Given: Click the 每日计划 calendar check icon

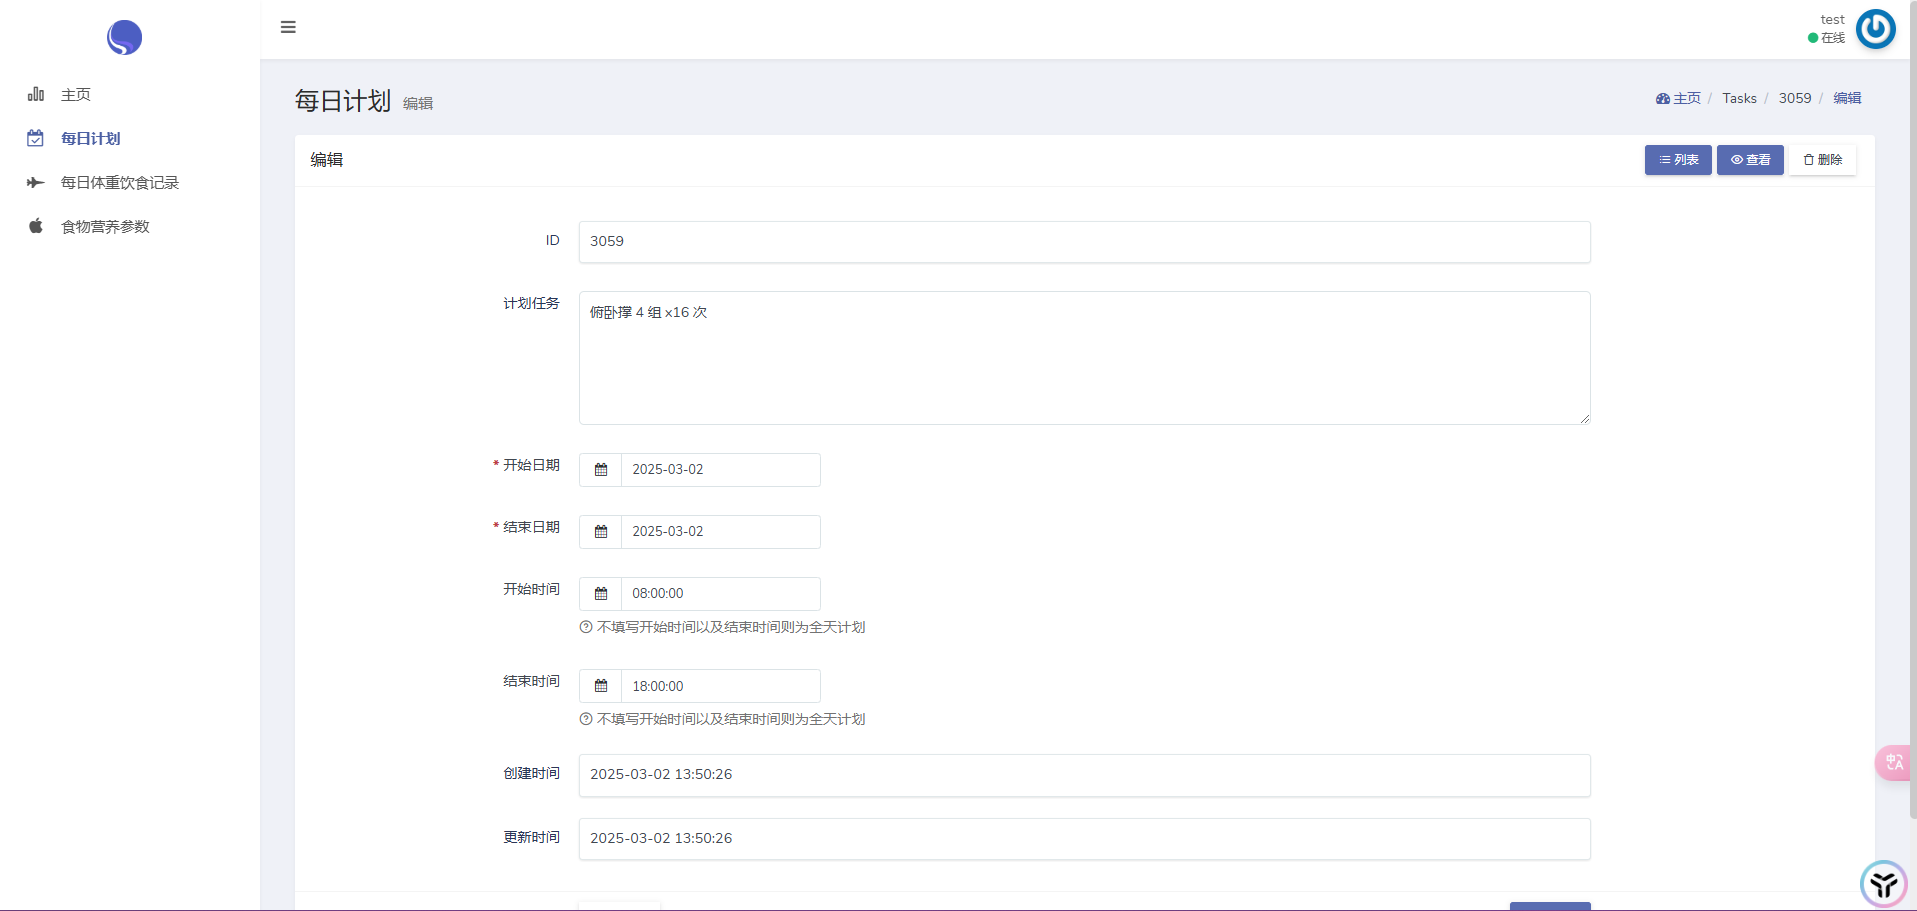Looking at the screenshot, I should pyautogui.click(x=36, y=138).
